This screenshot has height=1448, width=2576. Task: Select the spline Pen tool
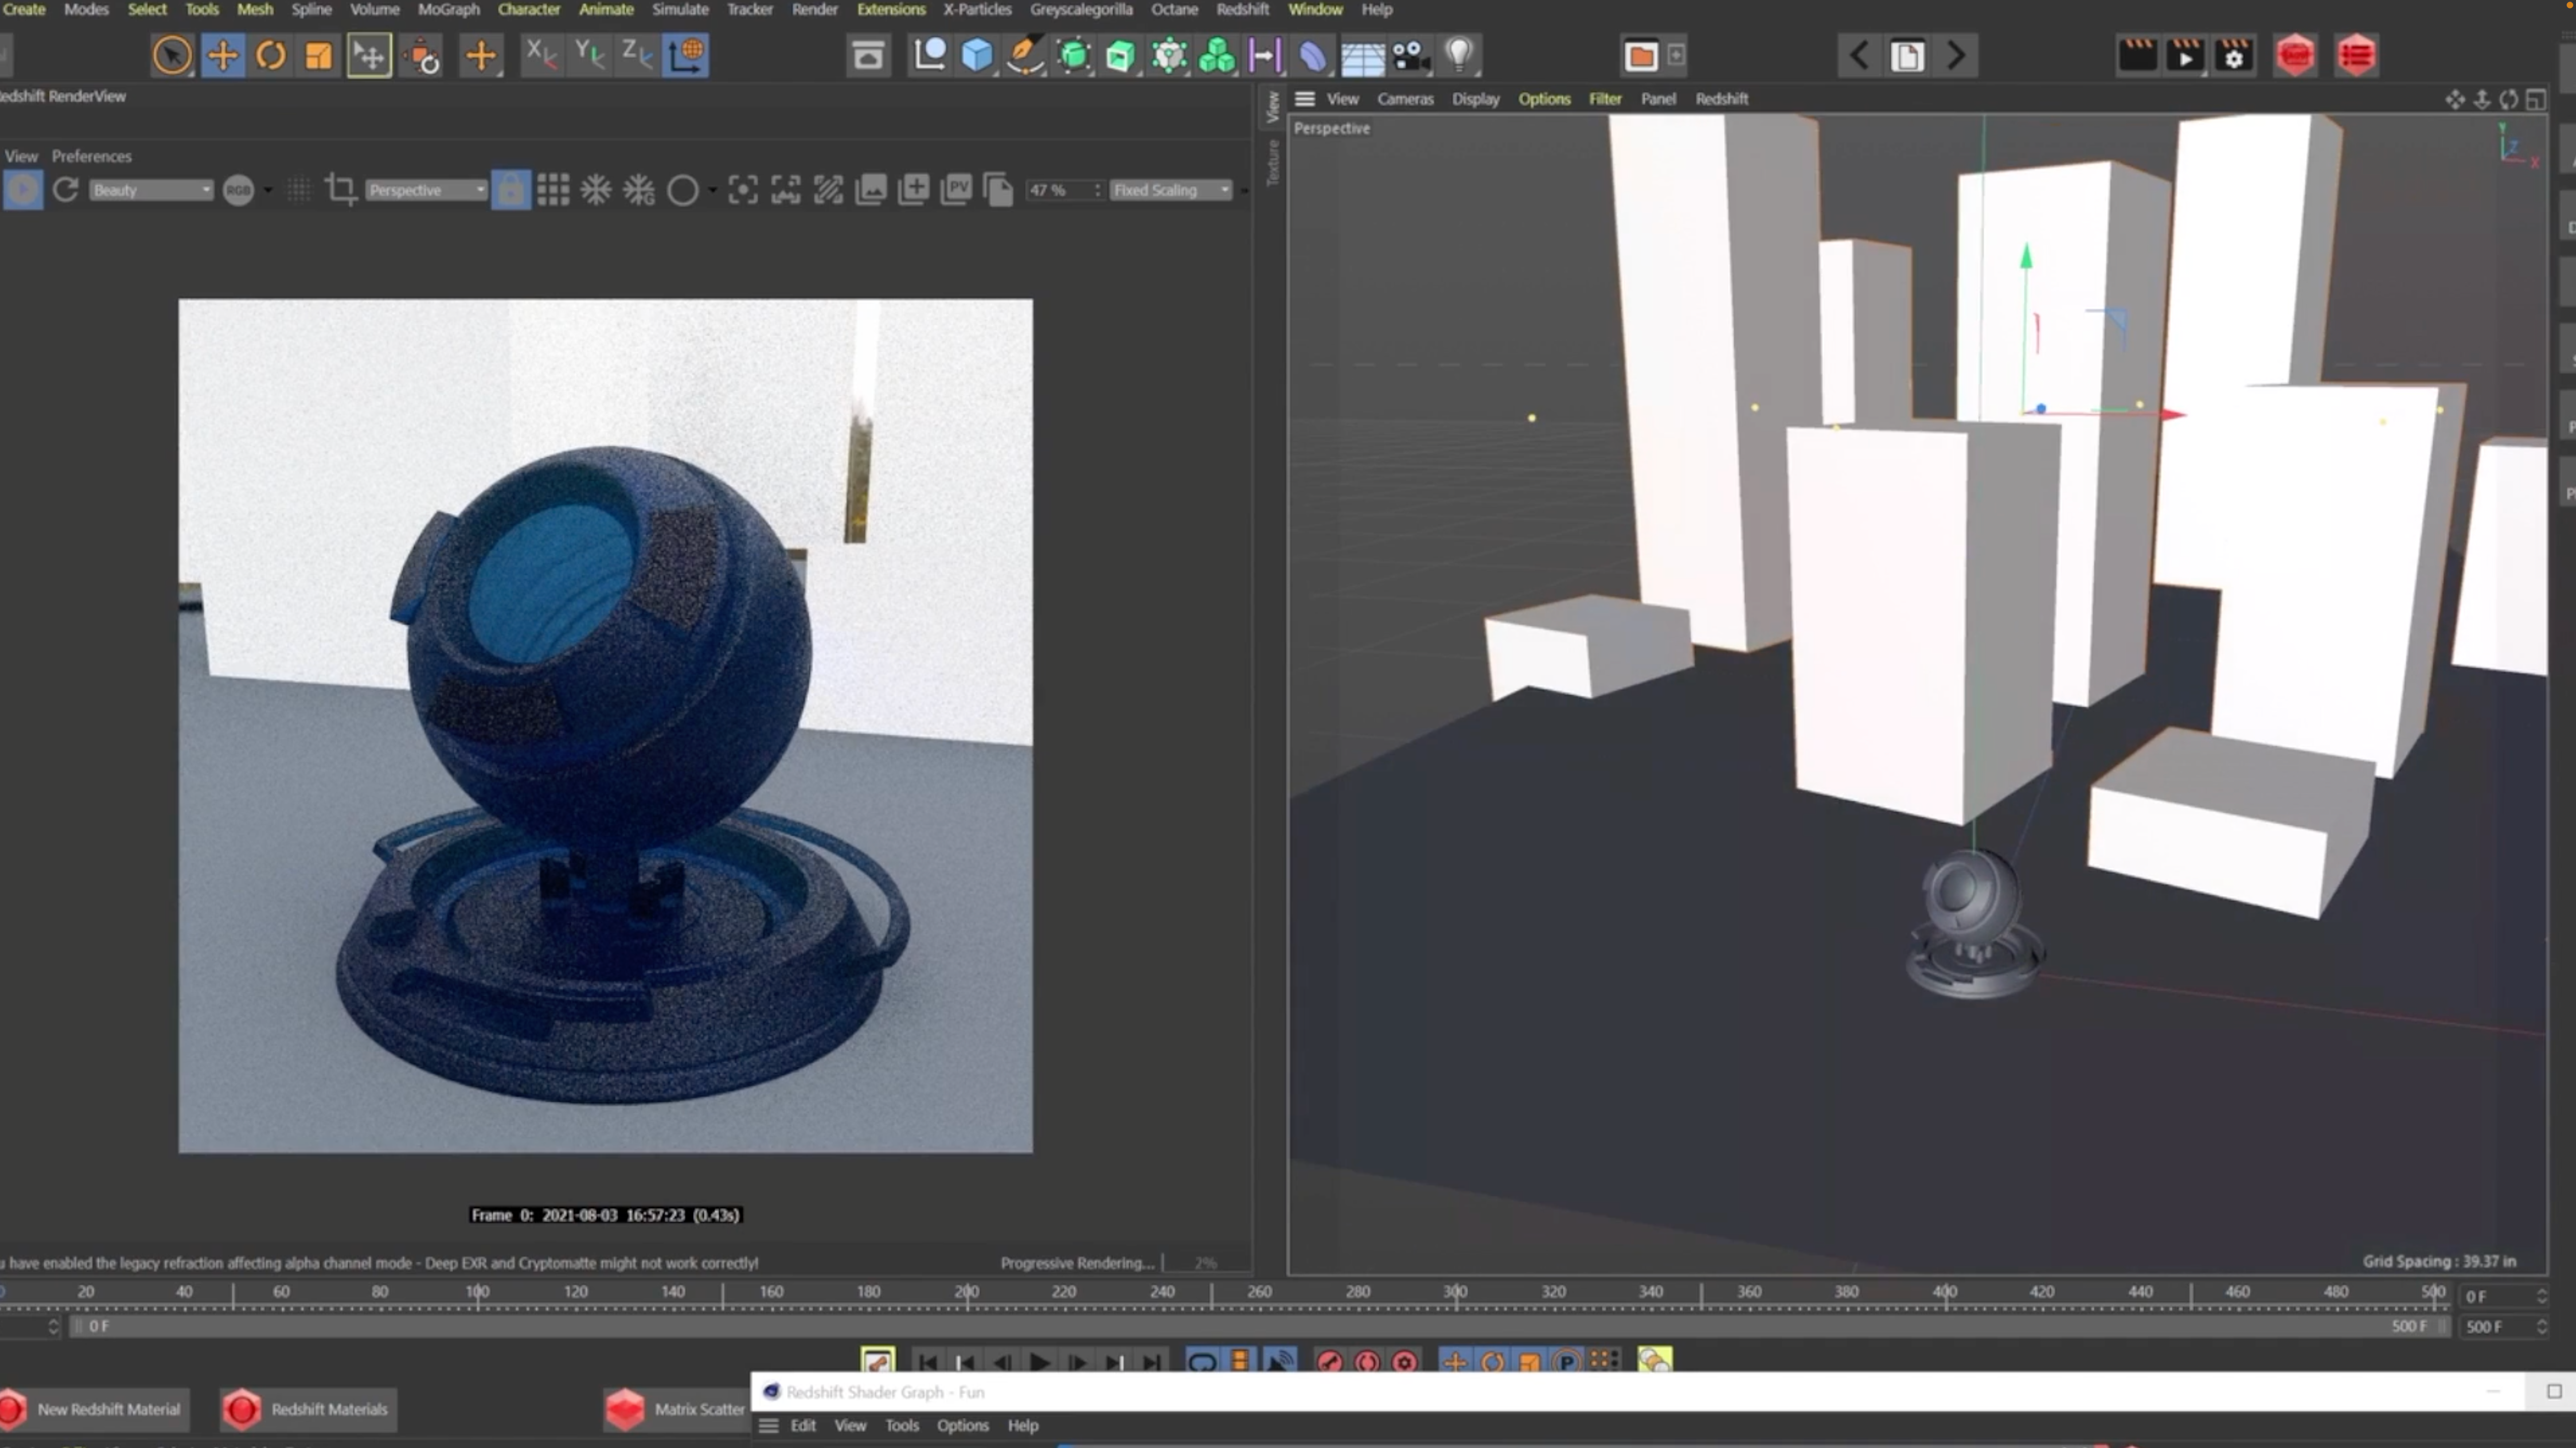click(1024, 55)
